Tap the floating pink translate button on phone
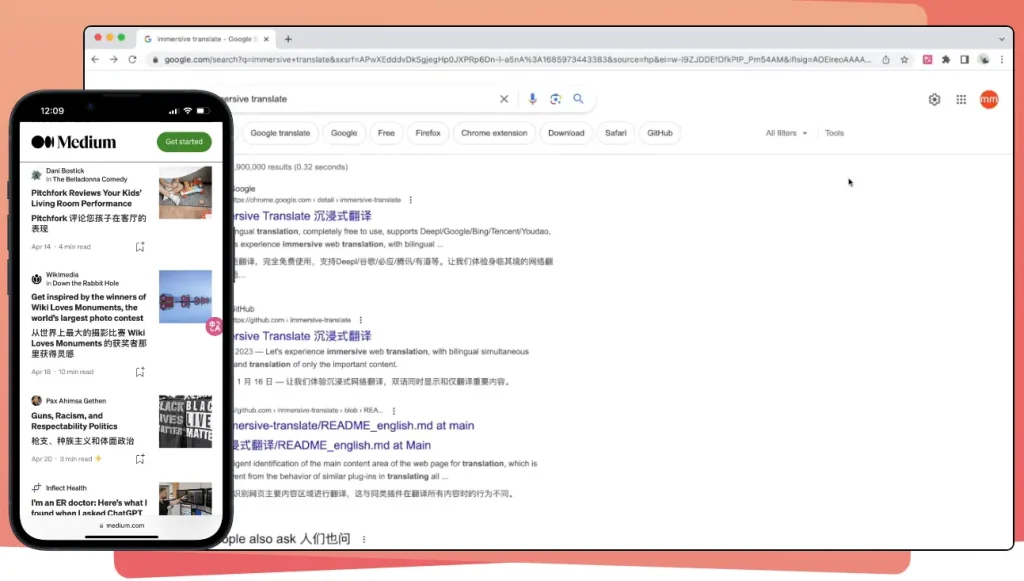1024x581 pixels. [x=214, y=326]
